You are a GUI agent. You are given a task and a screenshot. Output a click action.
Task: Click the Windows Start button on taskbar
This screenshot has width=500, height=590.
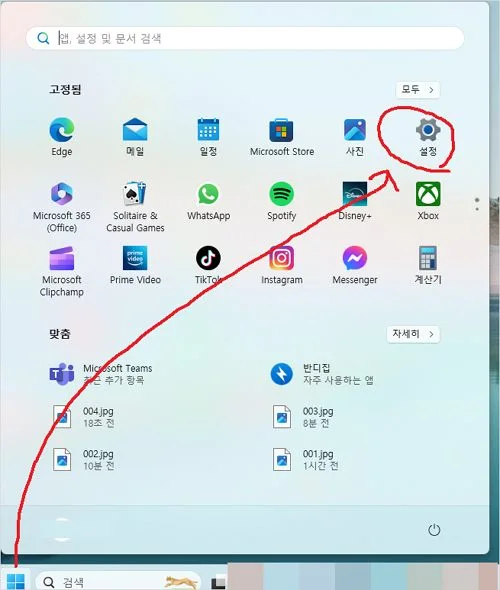click(15, 581)
